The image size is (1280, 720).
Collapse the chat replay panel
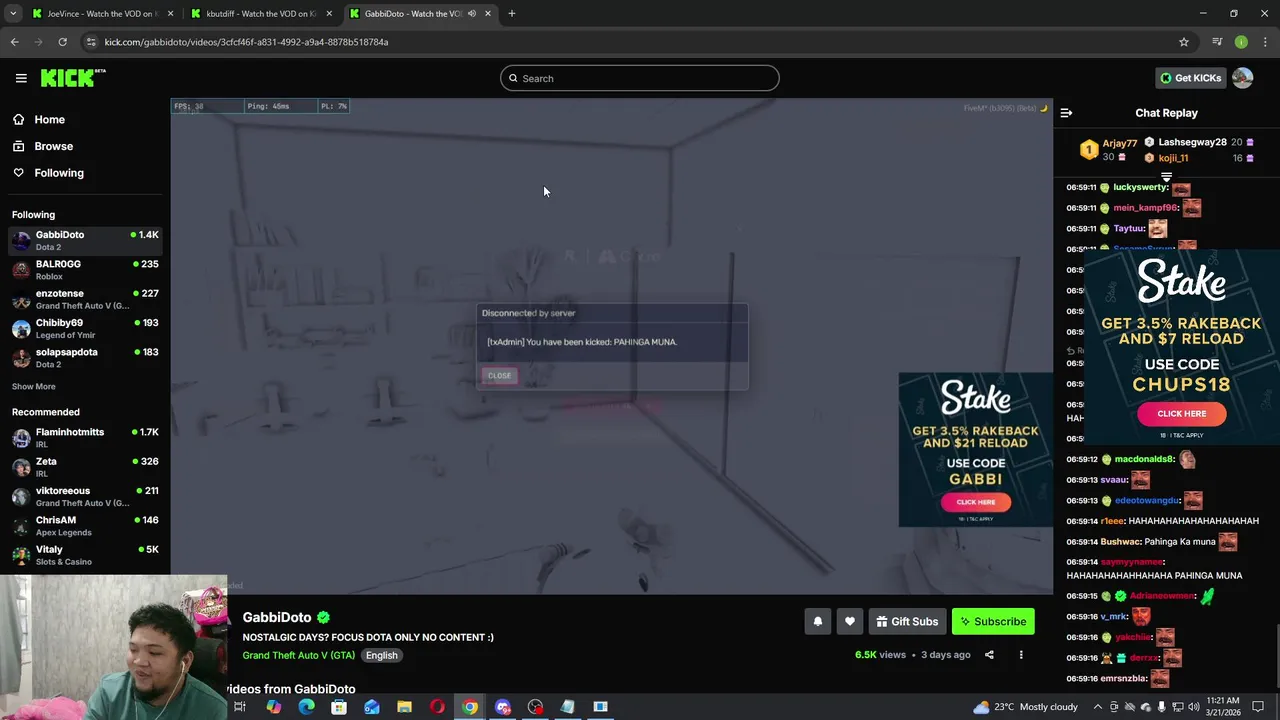point(1066,113)
